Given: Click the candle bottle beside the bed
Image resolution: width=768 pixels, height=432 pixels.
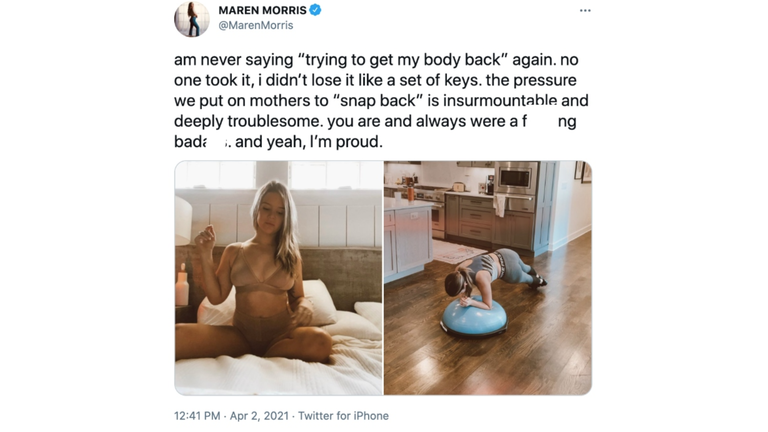Looking at the screenshot, I should [182, 286].
